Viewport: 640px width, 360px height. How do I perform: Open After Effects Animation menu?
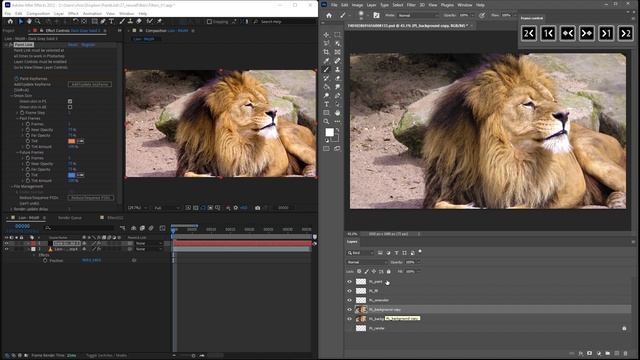point(92,13)
